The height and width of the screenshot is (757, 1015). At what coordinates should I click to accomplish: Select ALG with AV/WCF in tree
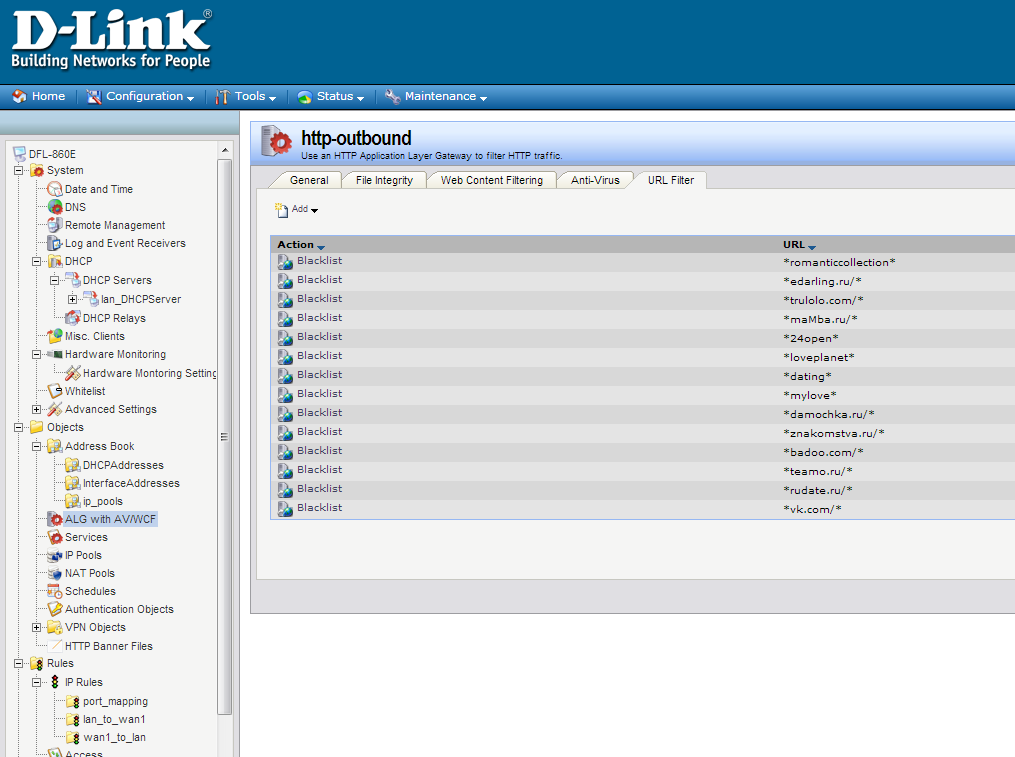pos(111,519)
